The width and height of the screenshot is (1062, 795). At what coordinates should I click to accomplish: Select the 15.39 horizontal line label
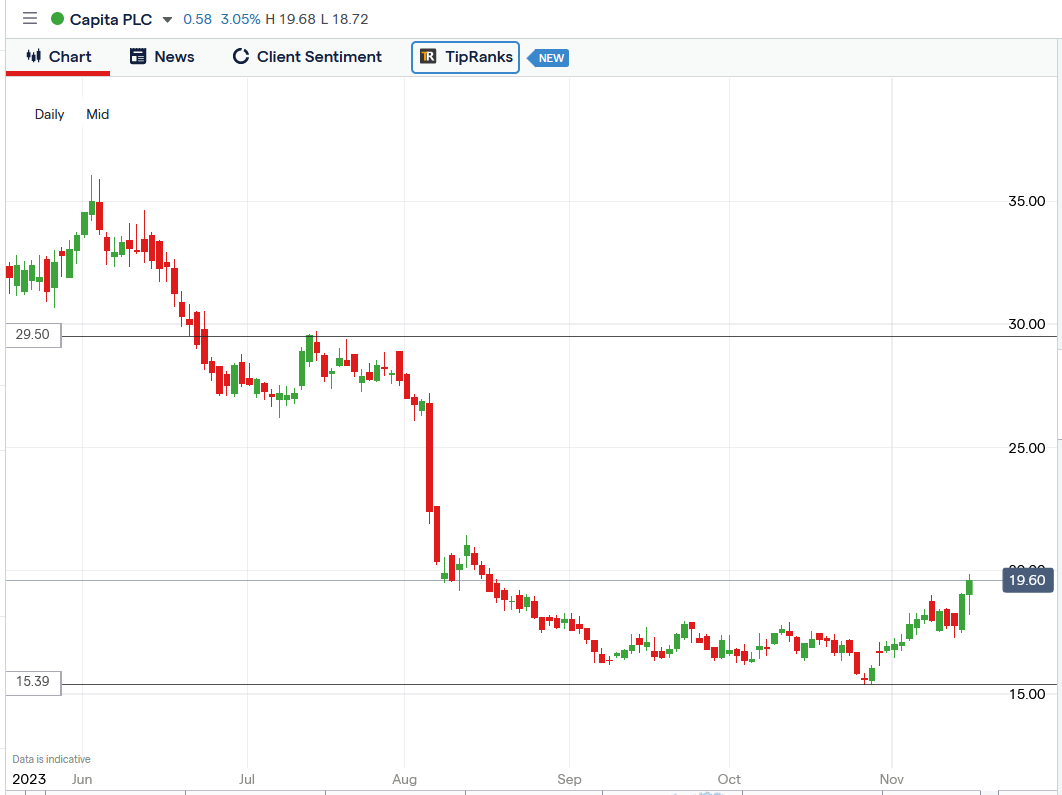pos(33,682)
